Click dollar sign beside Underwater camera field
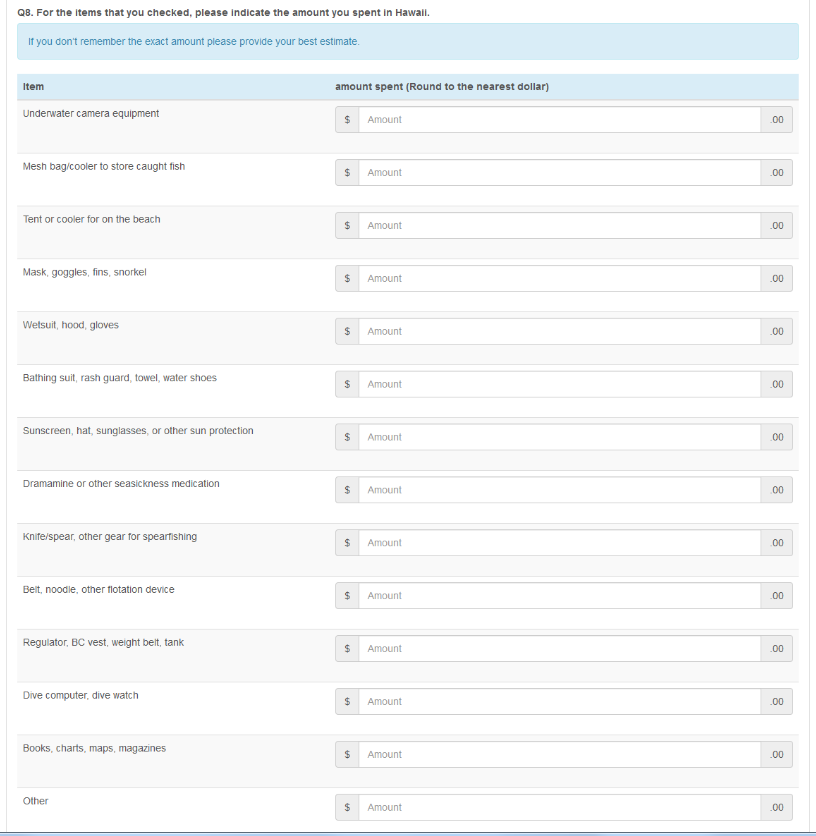Viewport: 816px width, 836px height. [347, 120]
